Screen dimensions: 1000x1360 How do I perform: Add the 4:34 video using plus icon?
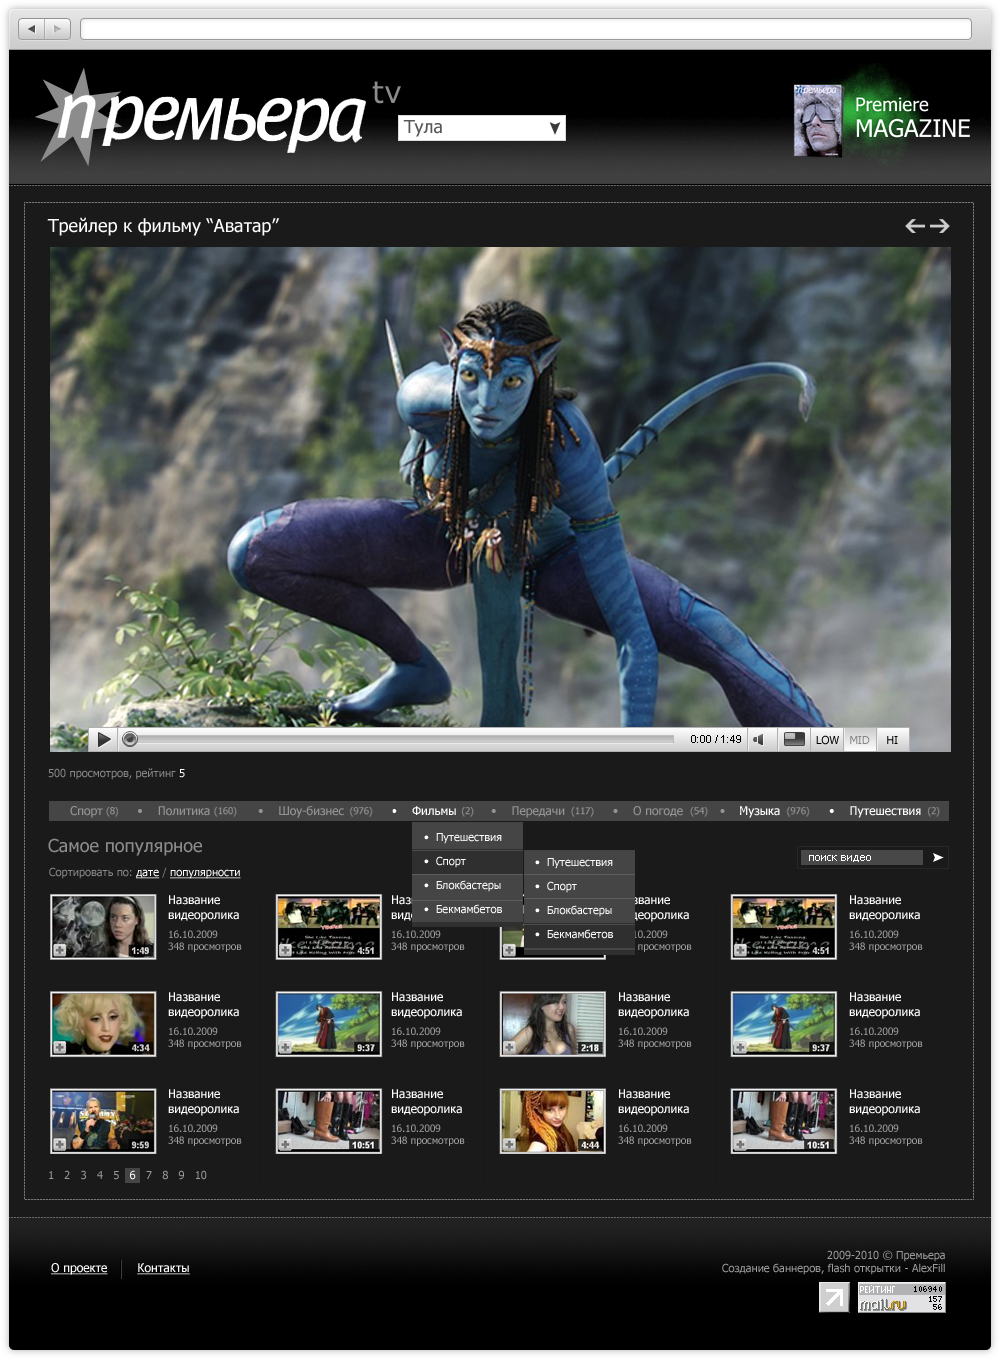pos(60,1047)
